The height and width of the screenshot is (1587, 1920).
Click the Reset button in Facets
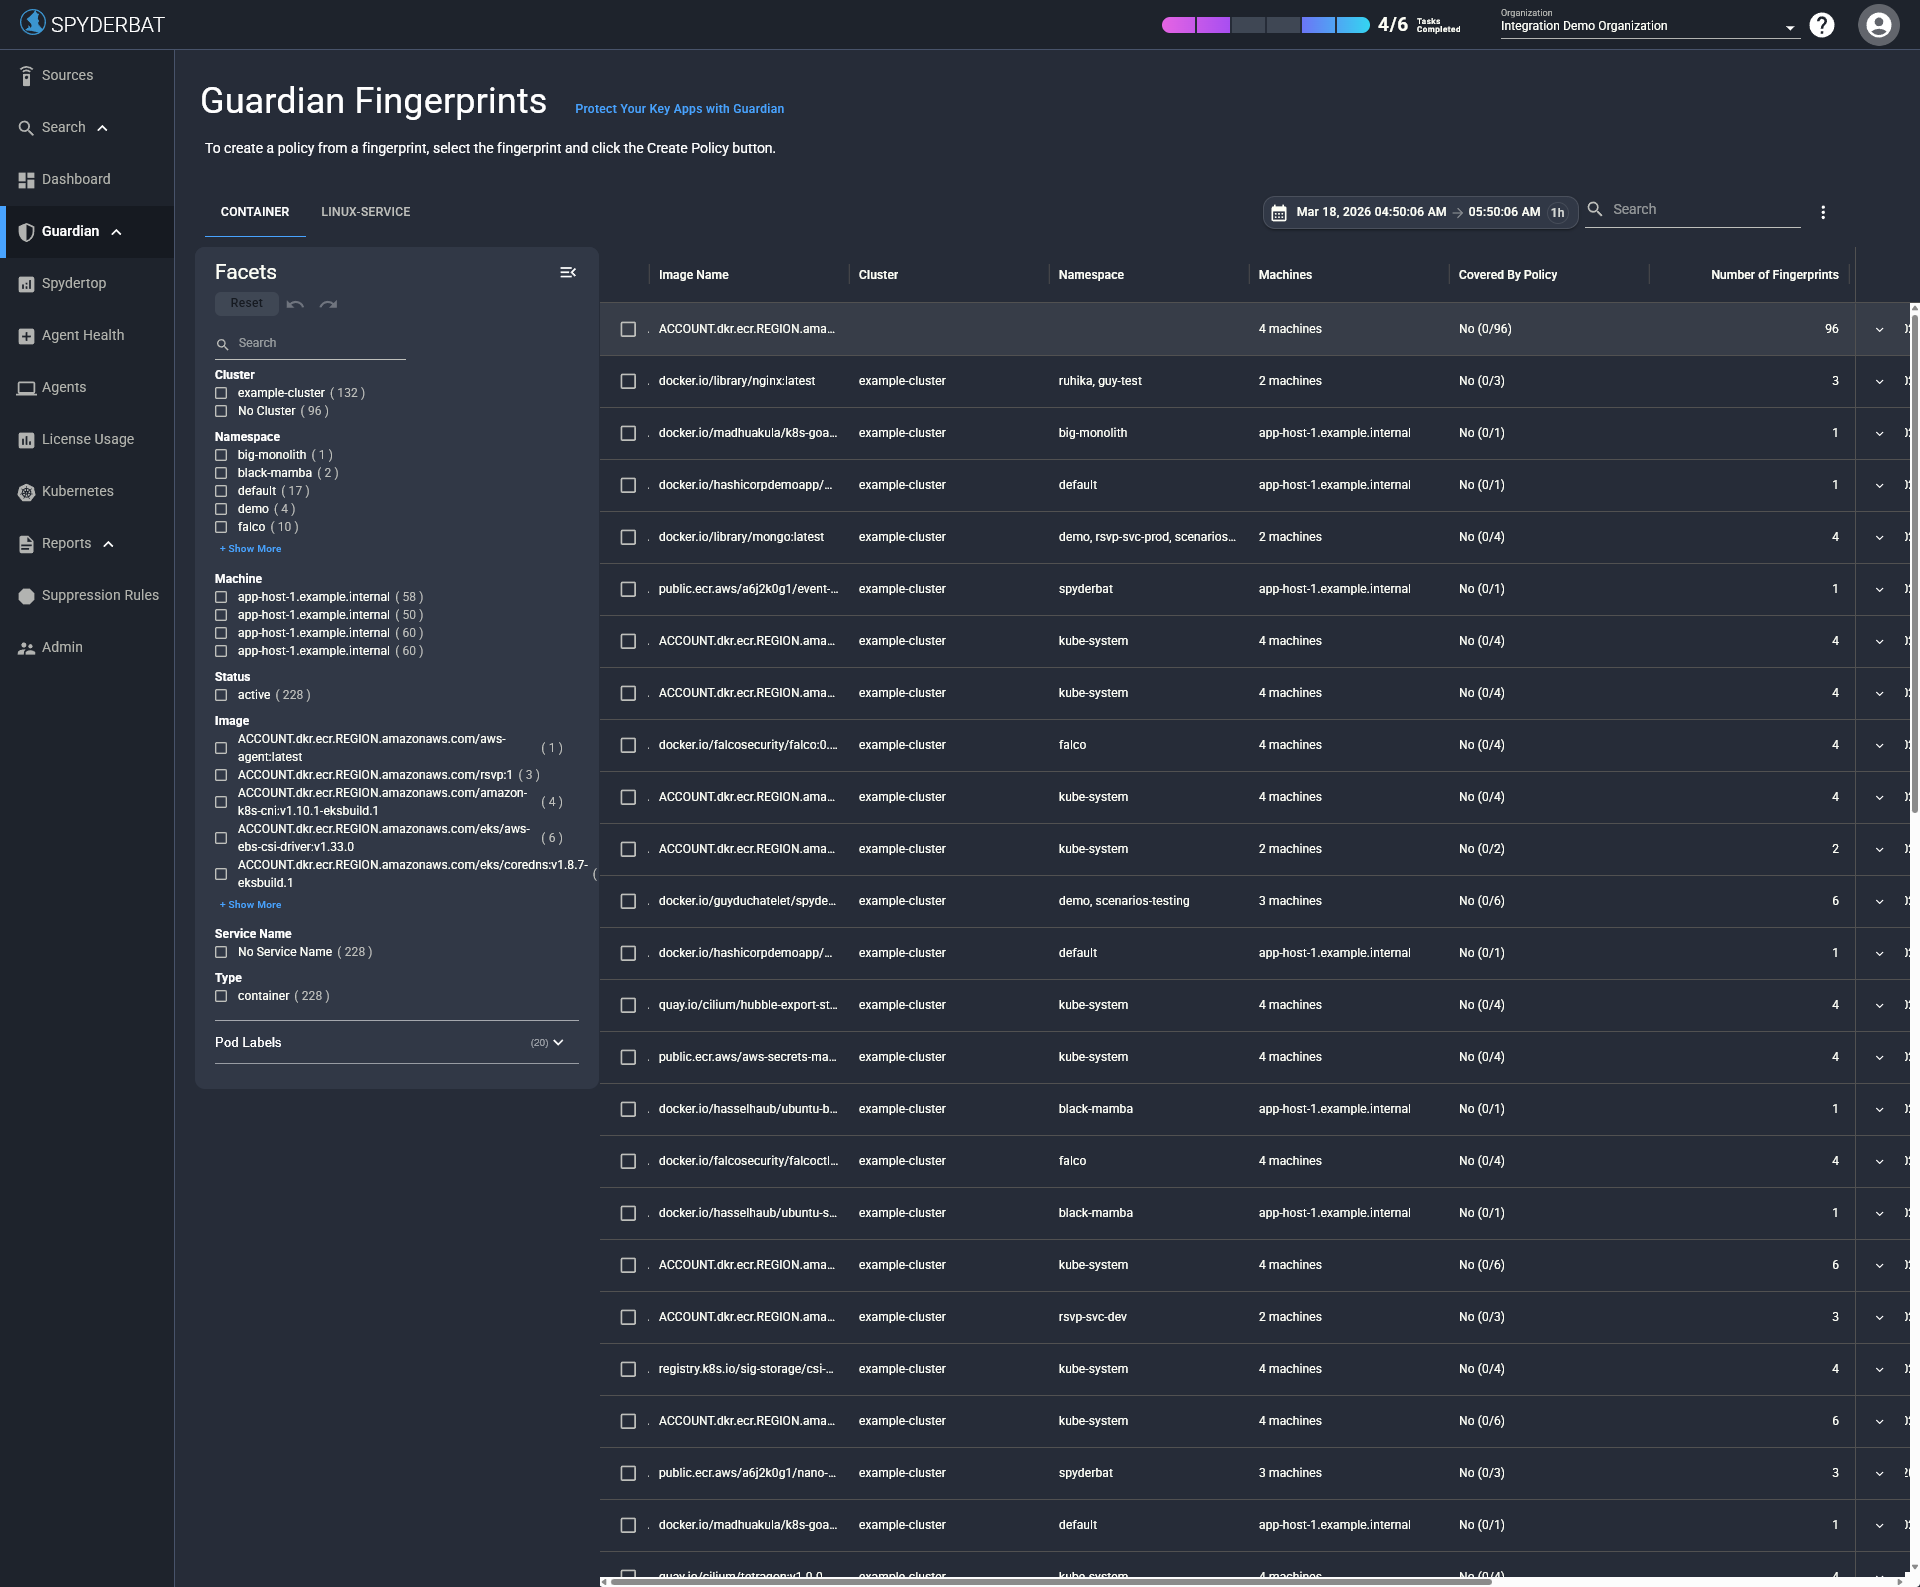(246, 303)
